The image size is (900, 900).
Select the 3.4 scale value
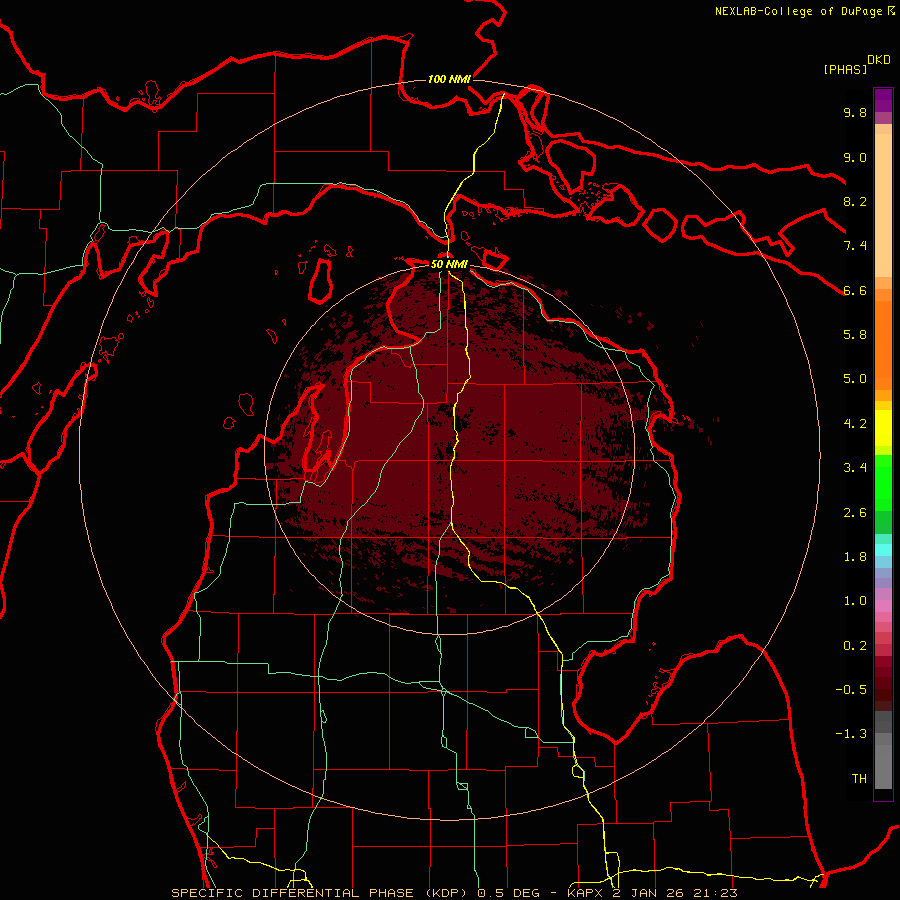coord(855,468)
